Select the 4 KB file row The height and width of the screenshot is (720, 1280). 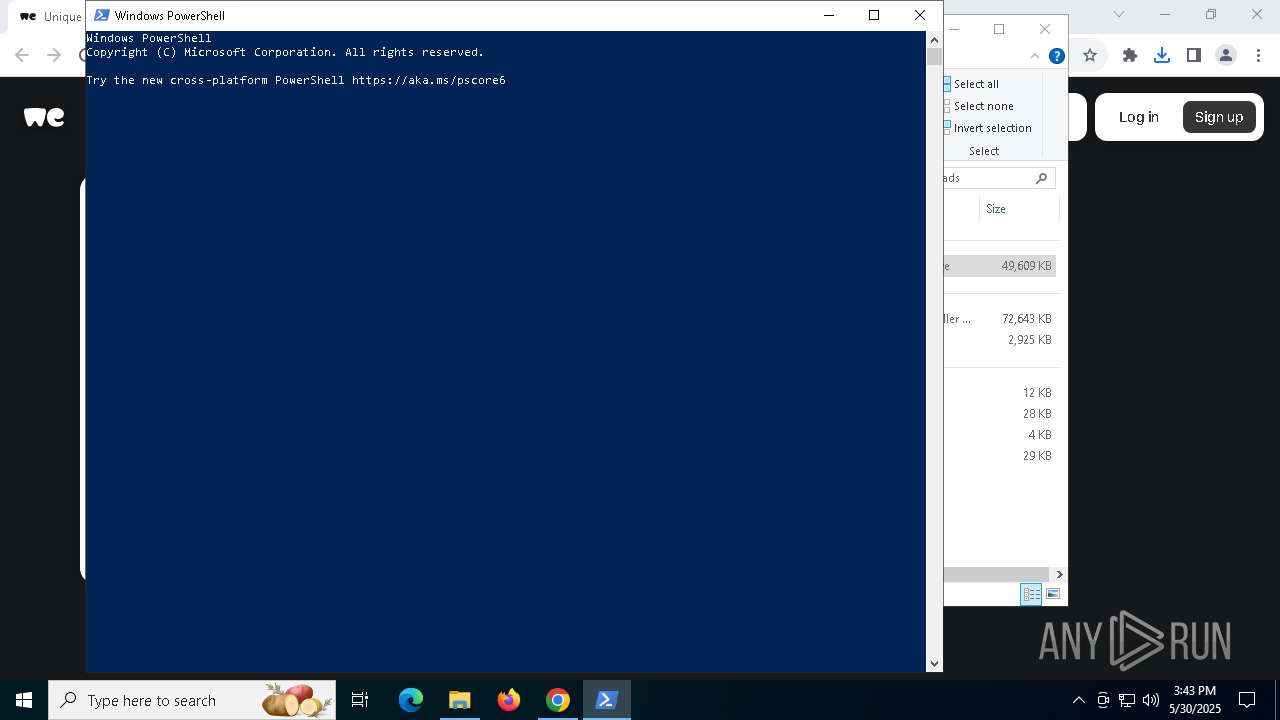(1000, 435)
